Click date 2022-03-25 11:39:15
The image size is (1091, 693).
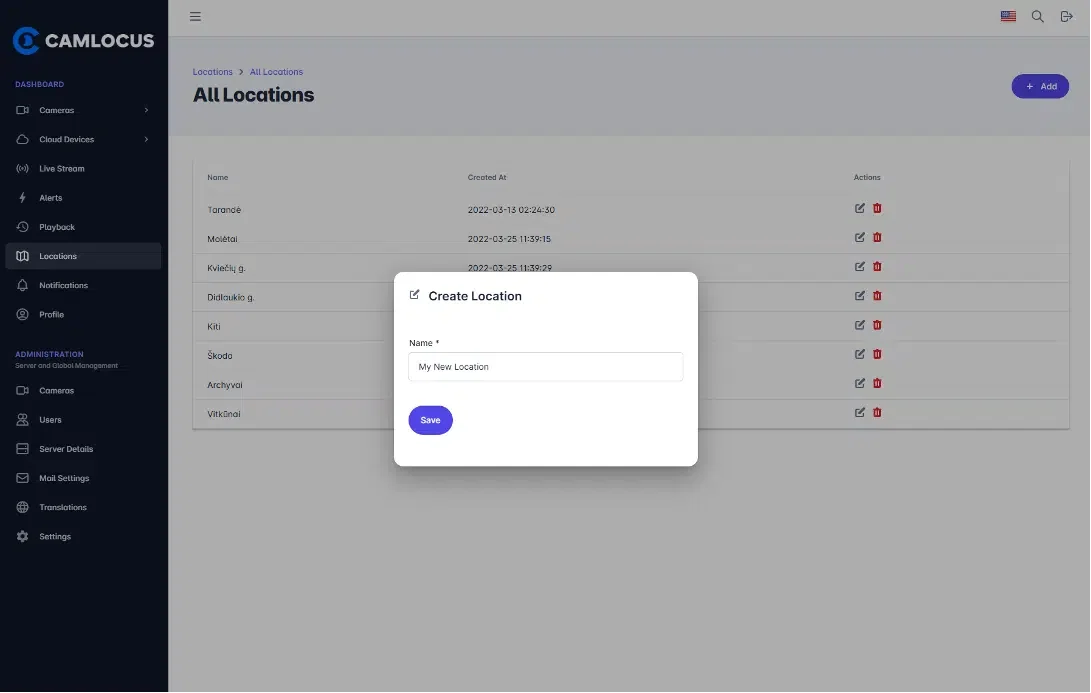coord(509,239)
